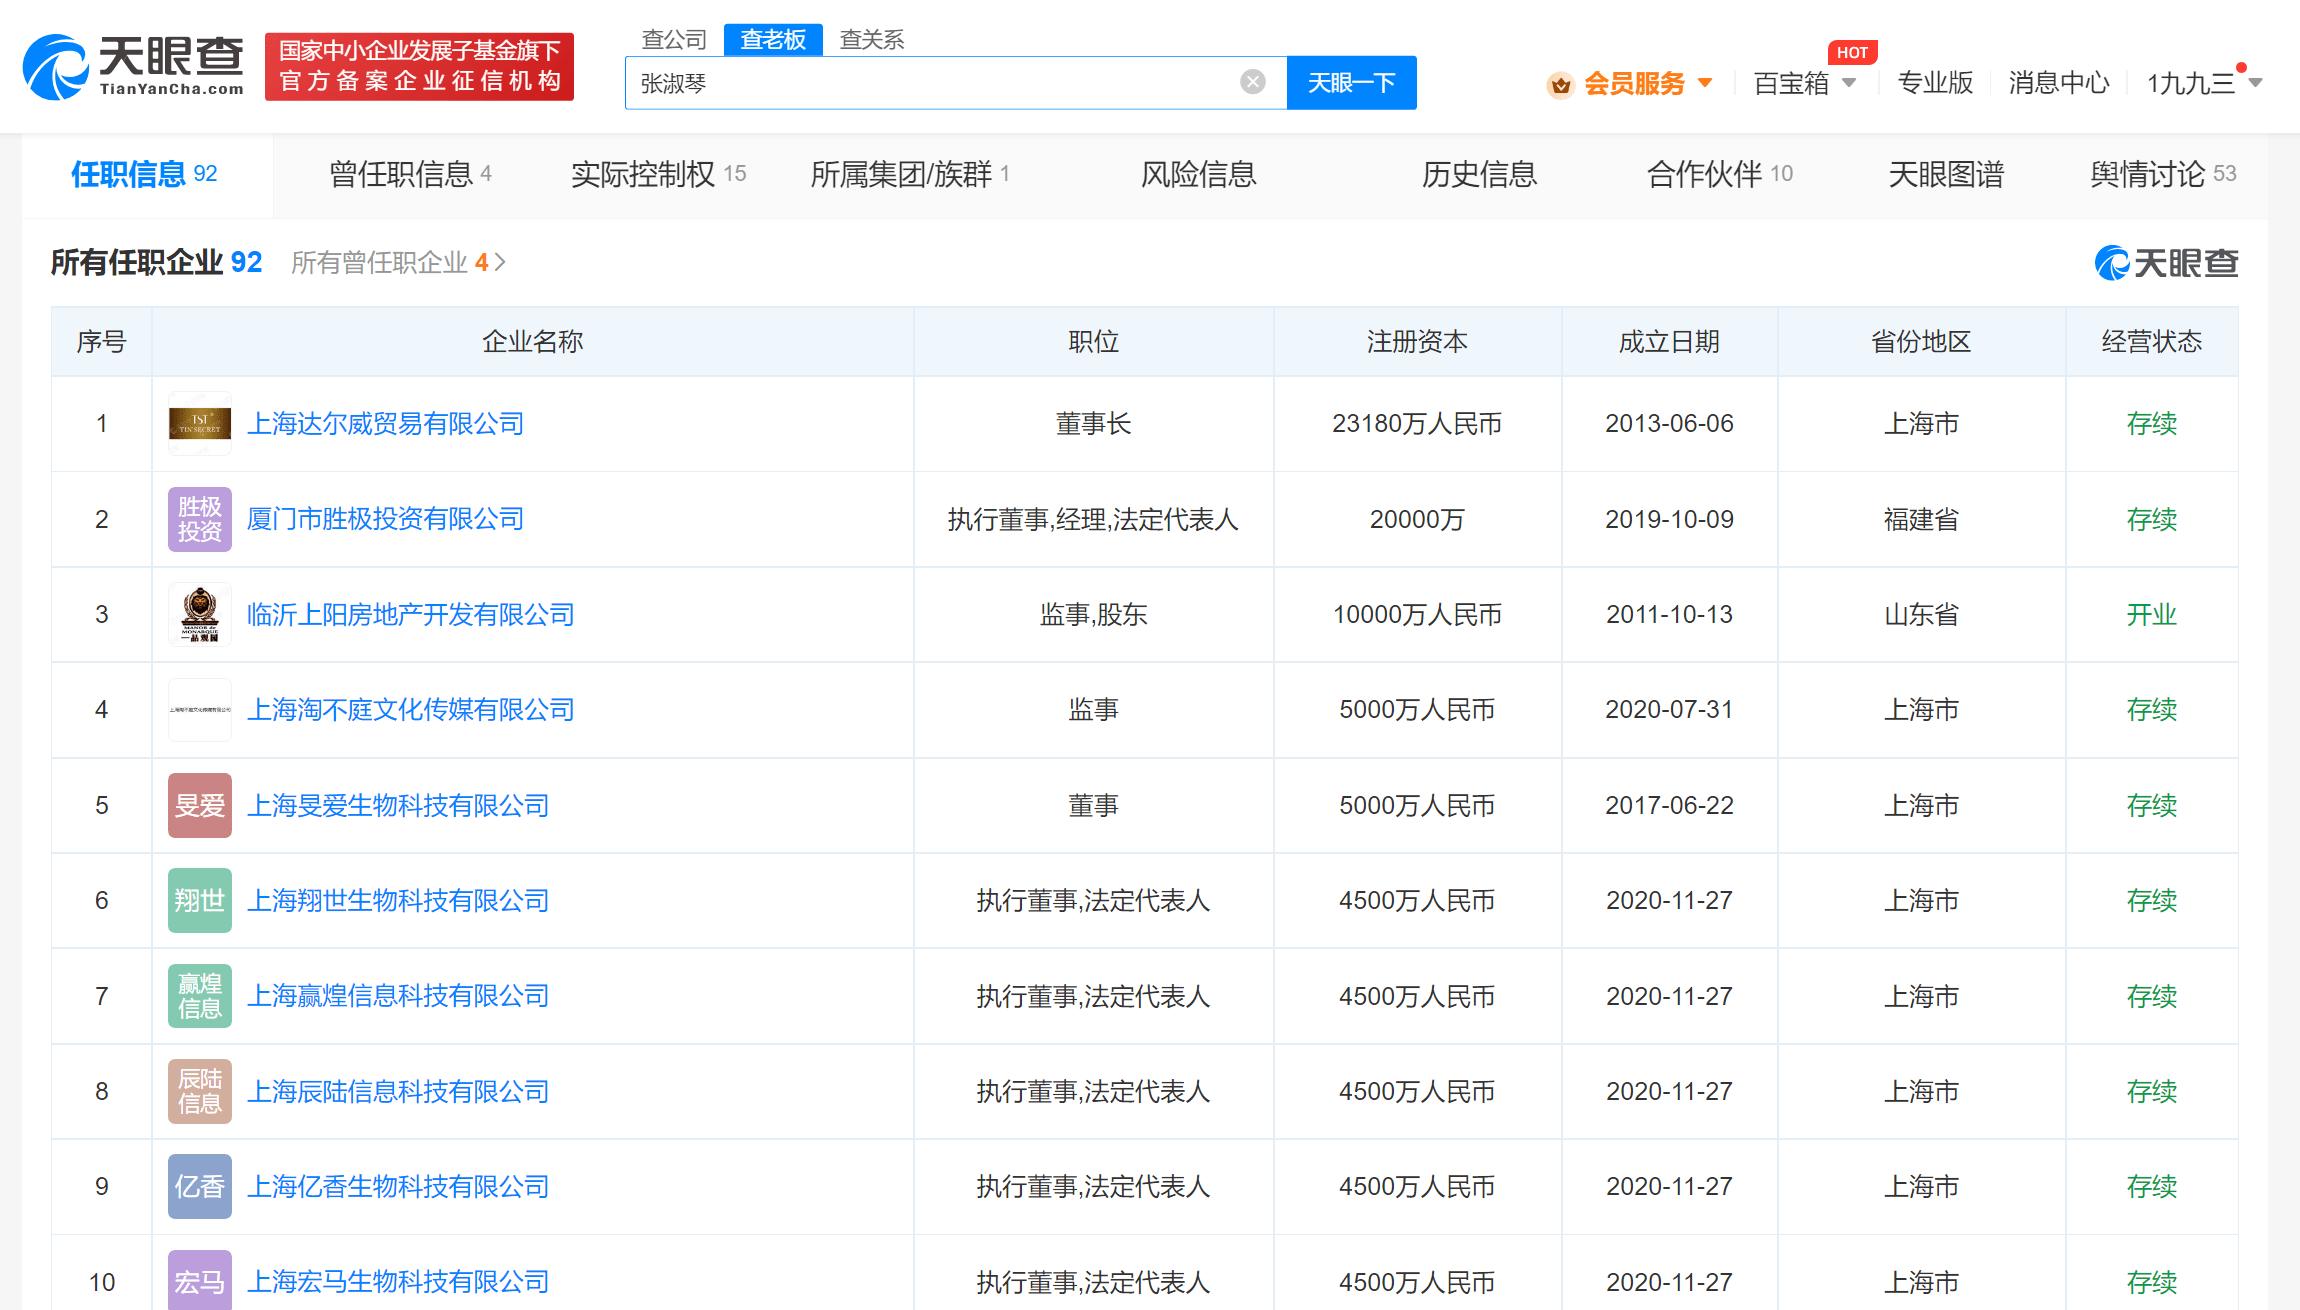Open 厦门市胜极投资有限公司 company link

[x=385, y=519]
